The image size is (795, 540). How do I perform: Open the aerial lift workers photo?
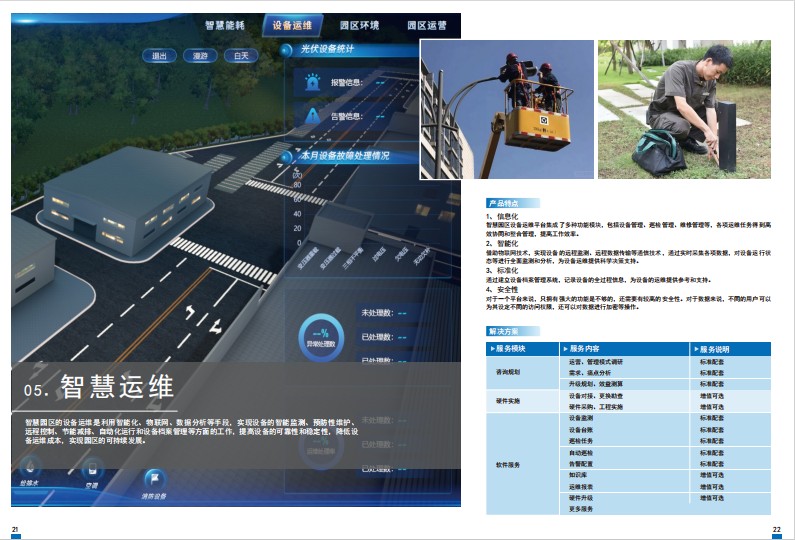507,109
